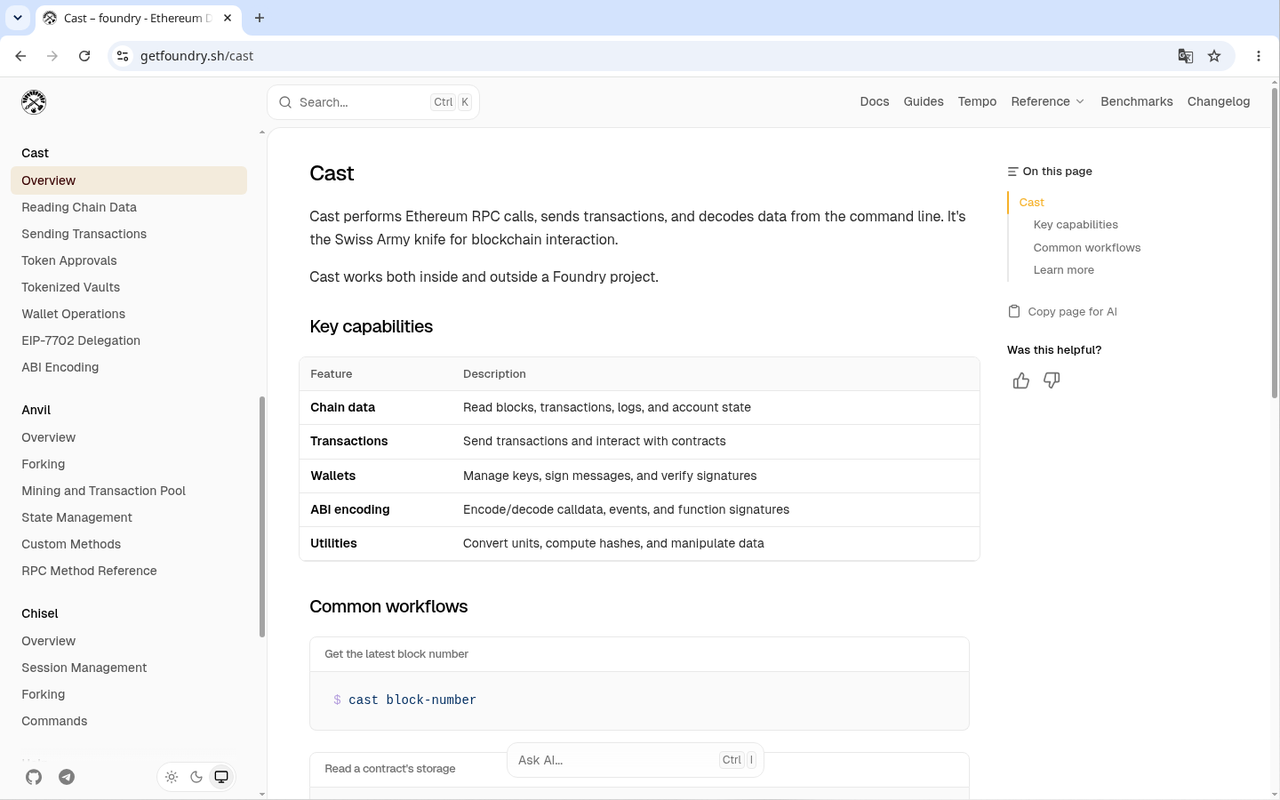Click the Foundry logo icon

coord(34,102)
